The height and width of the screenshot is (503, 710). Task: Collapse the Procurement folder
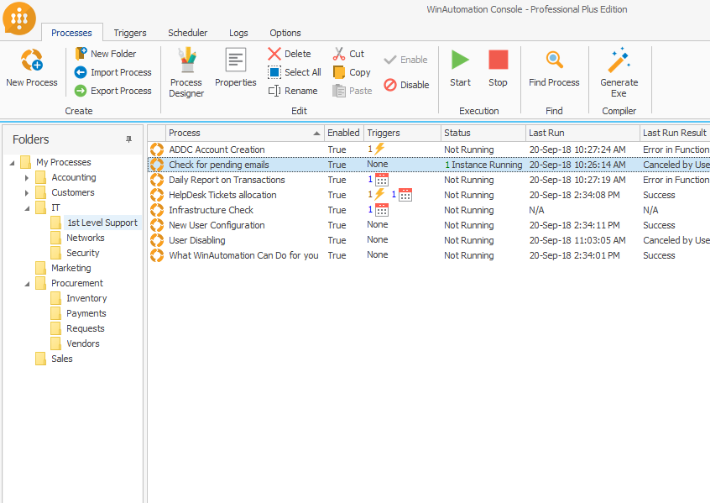[27, 284]
